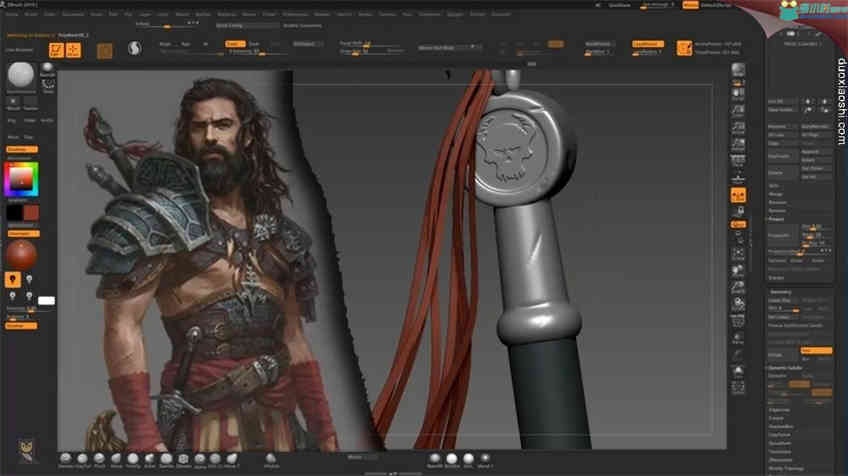The width and height of the screenshot is (848, 476).
Task: Expand the ZRemesher section
Action: coord(780,460)
